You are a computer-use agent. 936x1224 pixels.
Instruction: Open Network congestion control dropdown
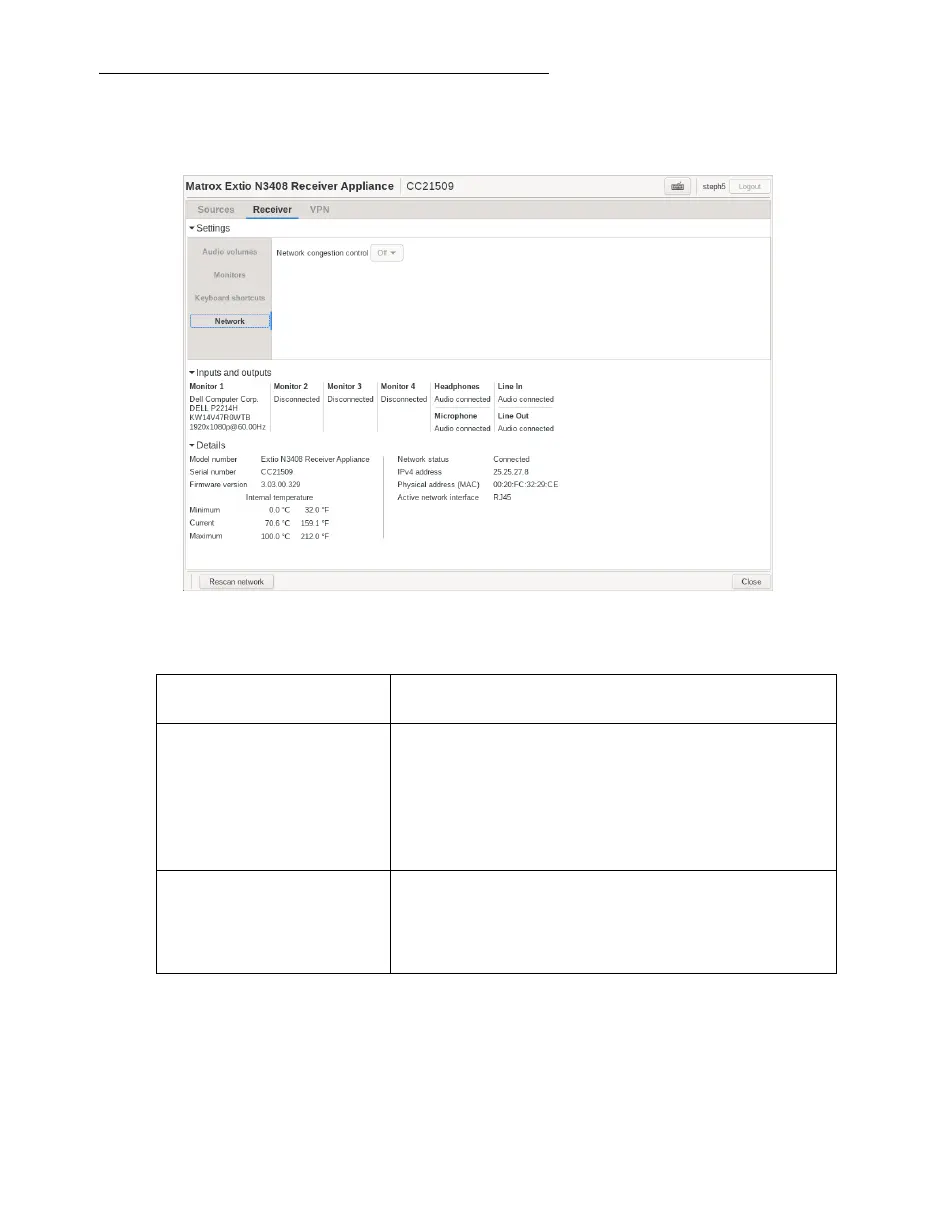click(387, 254)
